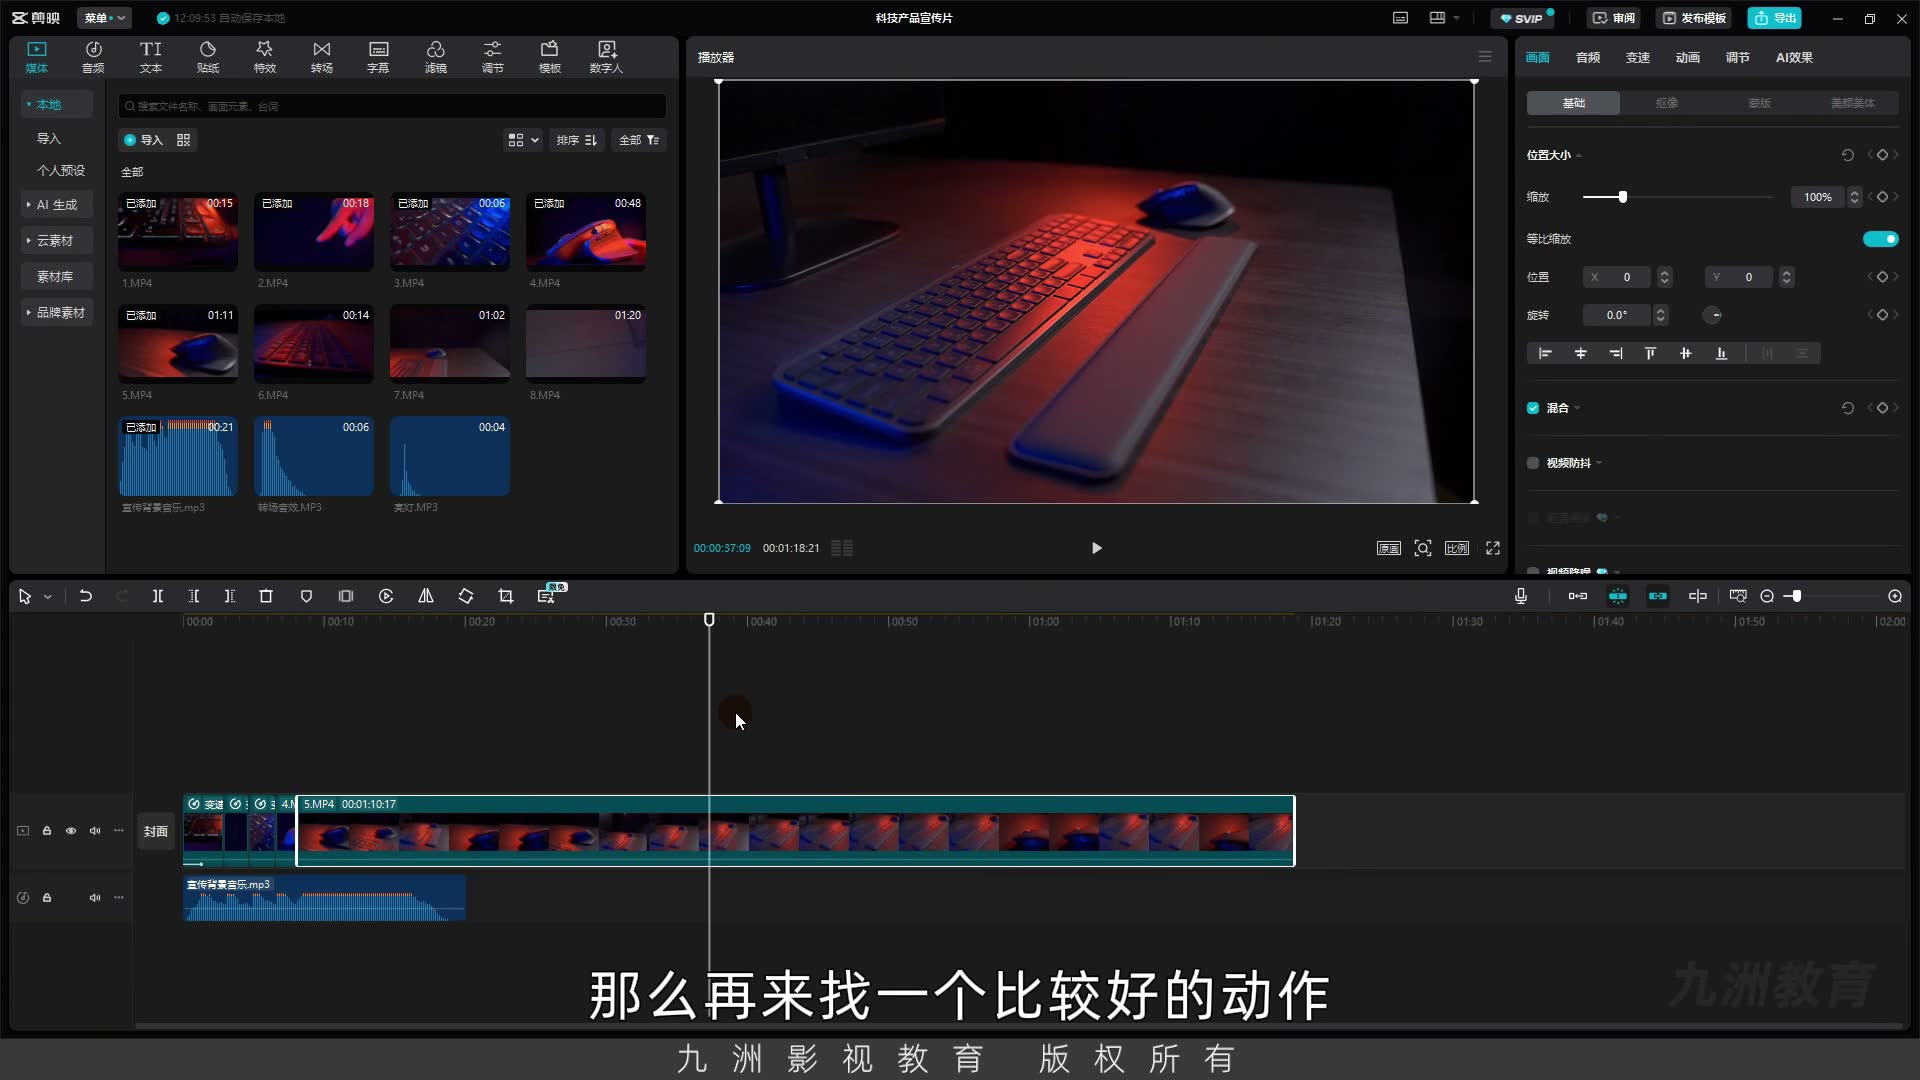Click the SVIP button
Screen dimensions: 1920x1080
tap(1522, 18)
